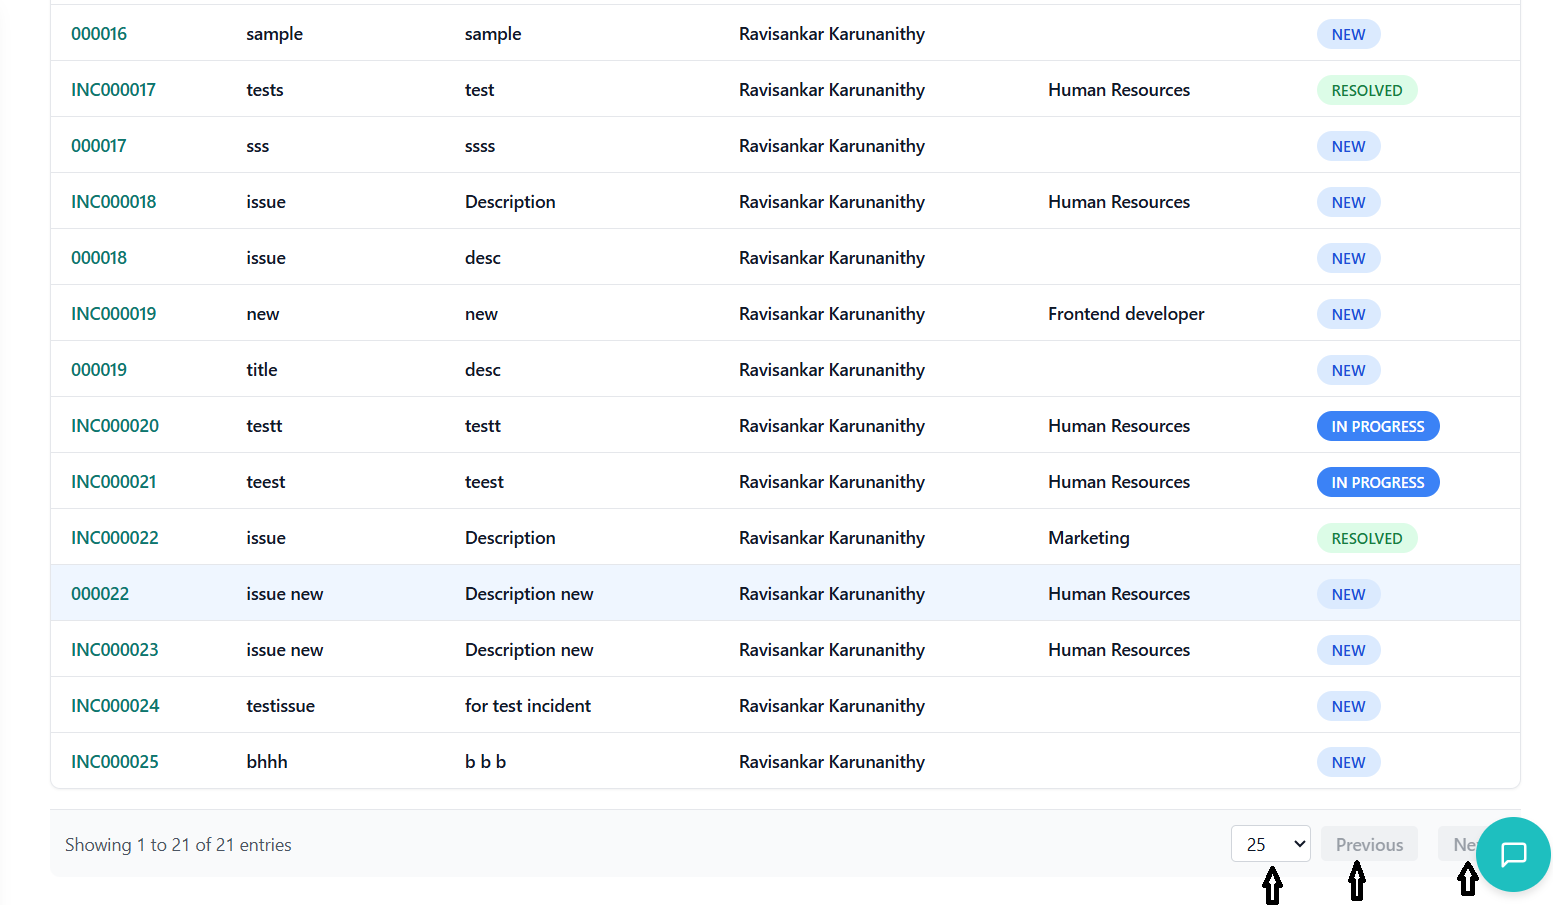Open the highlighted 000022 incident link
The image size is (1553, 905).
coord(100,594)
